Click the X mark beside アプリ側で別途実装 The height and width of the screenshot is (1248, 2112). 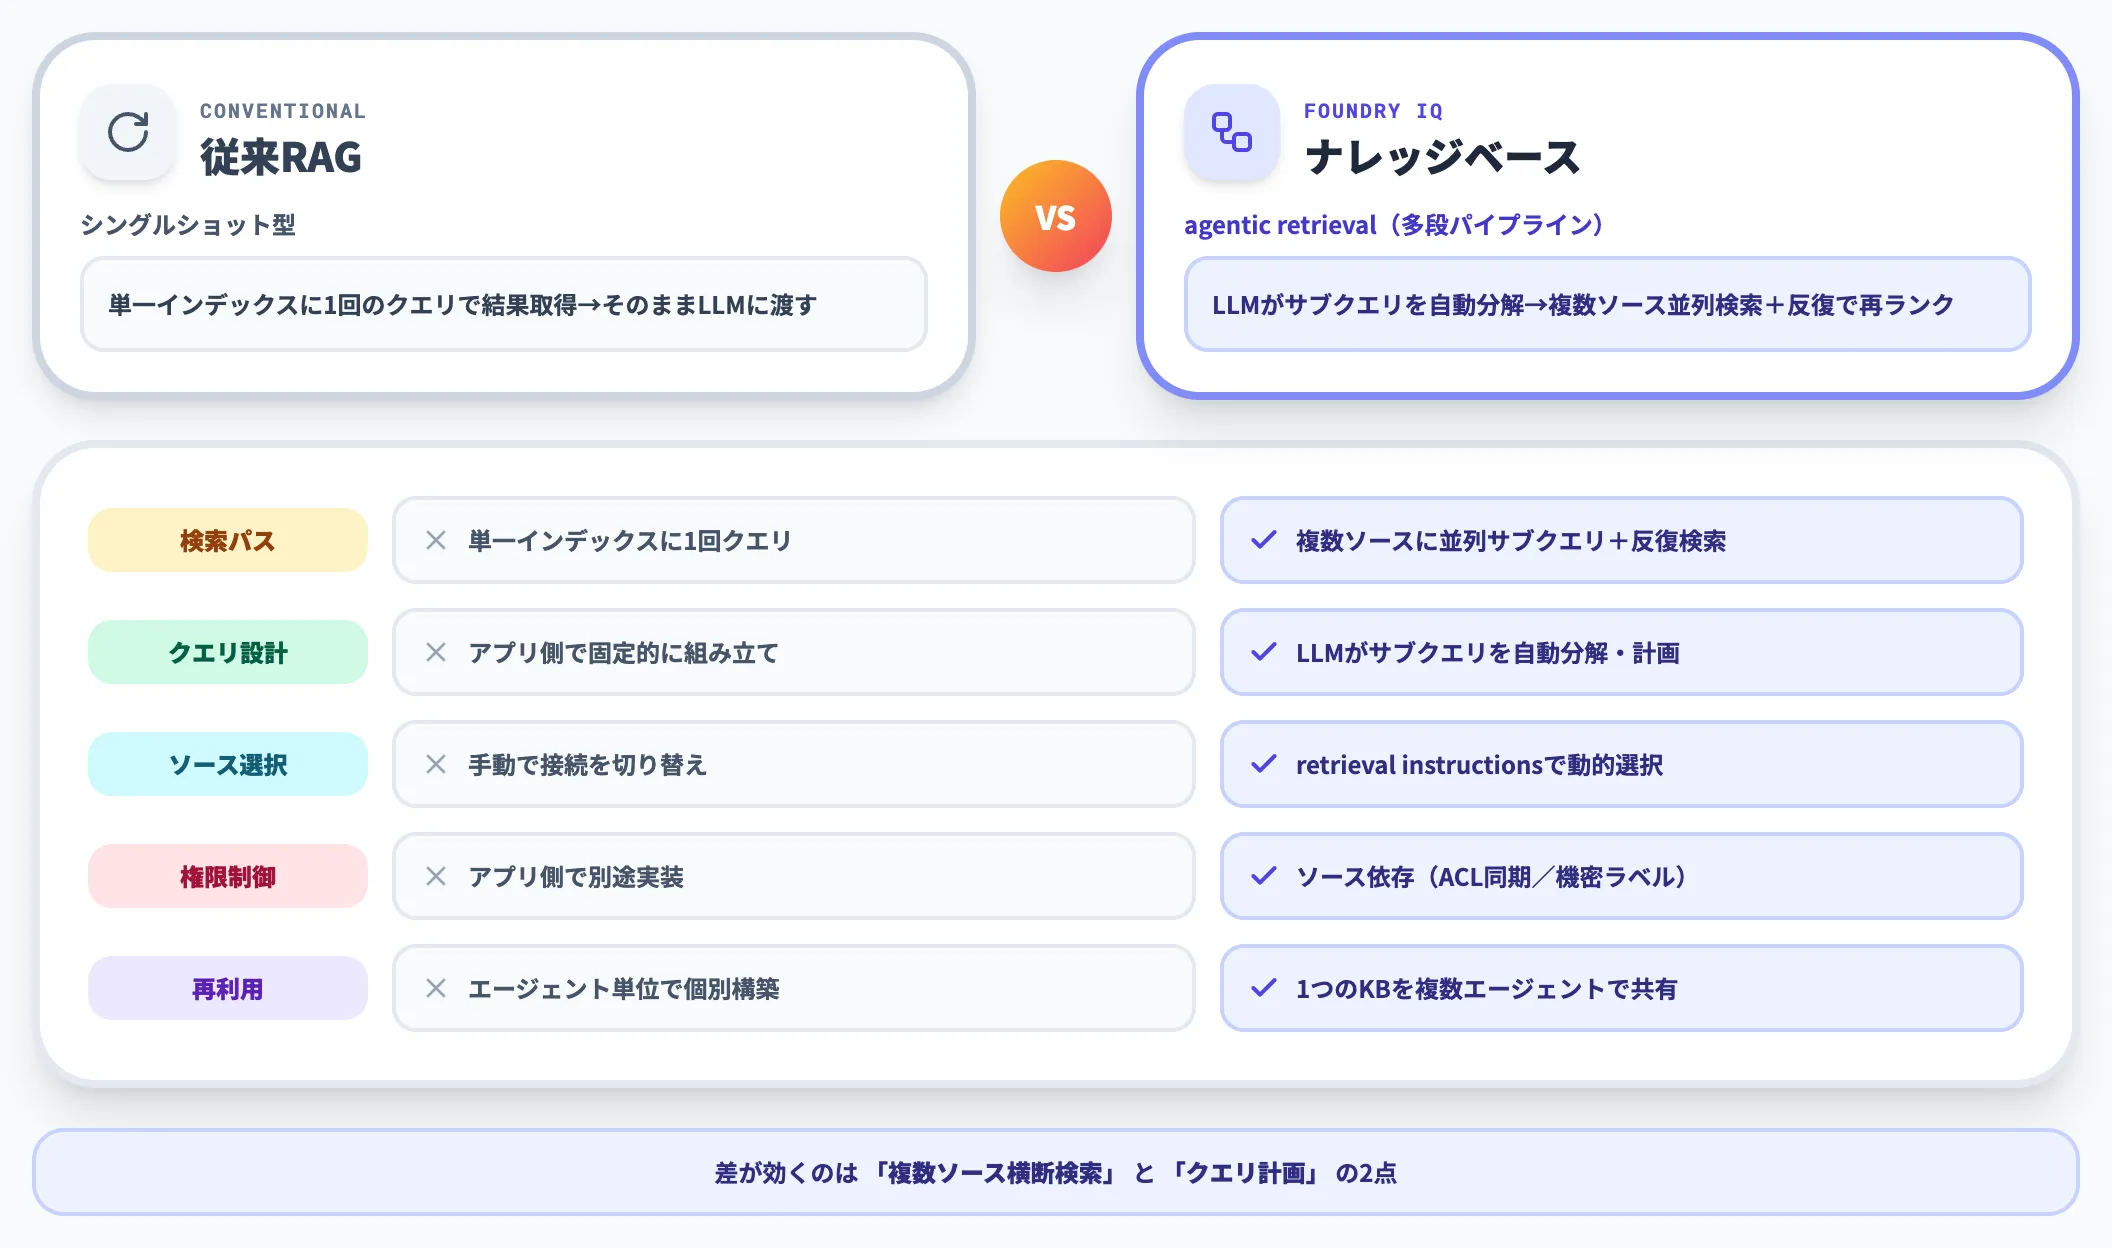tap(435, 876)
